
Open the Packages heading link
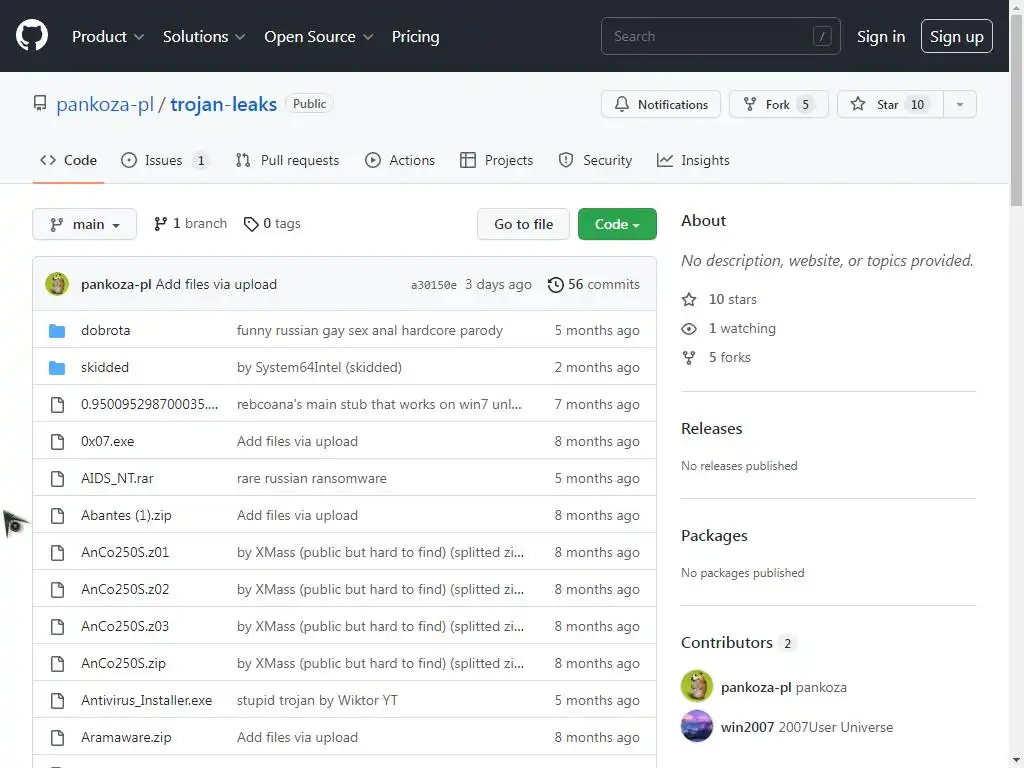point(714,536)
